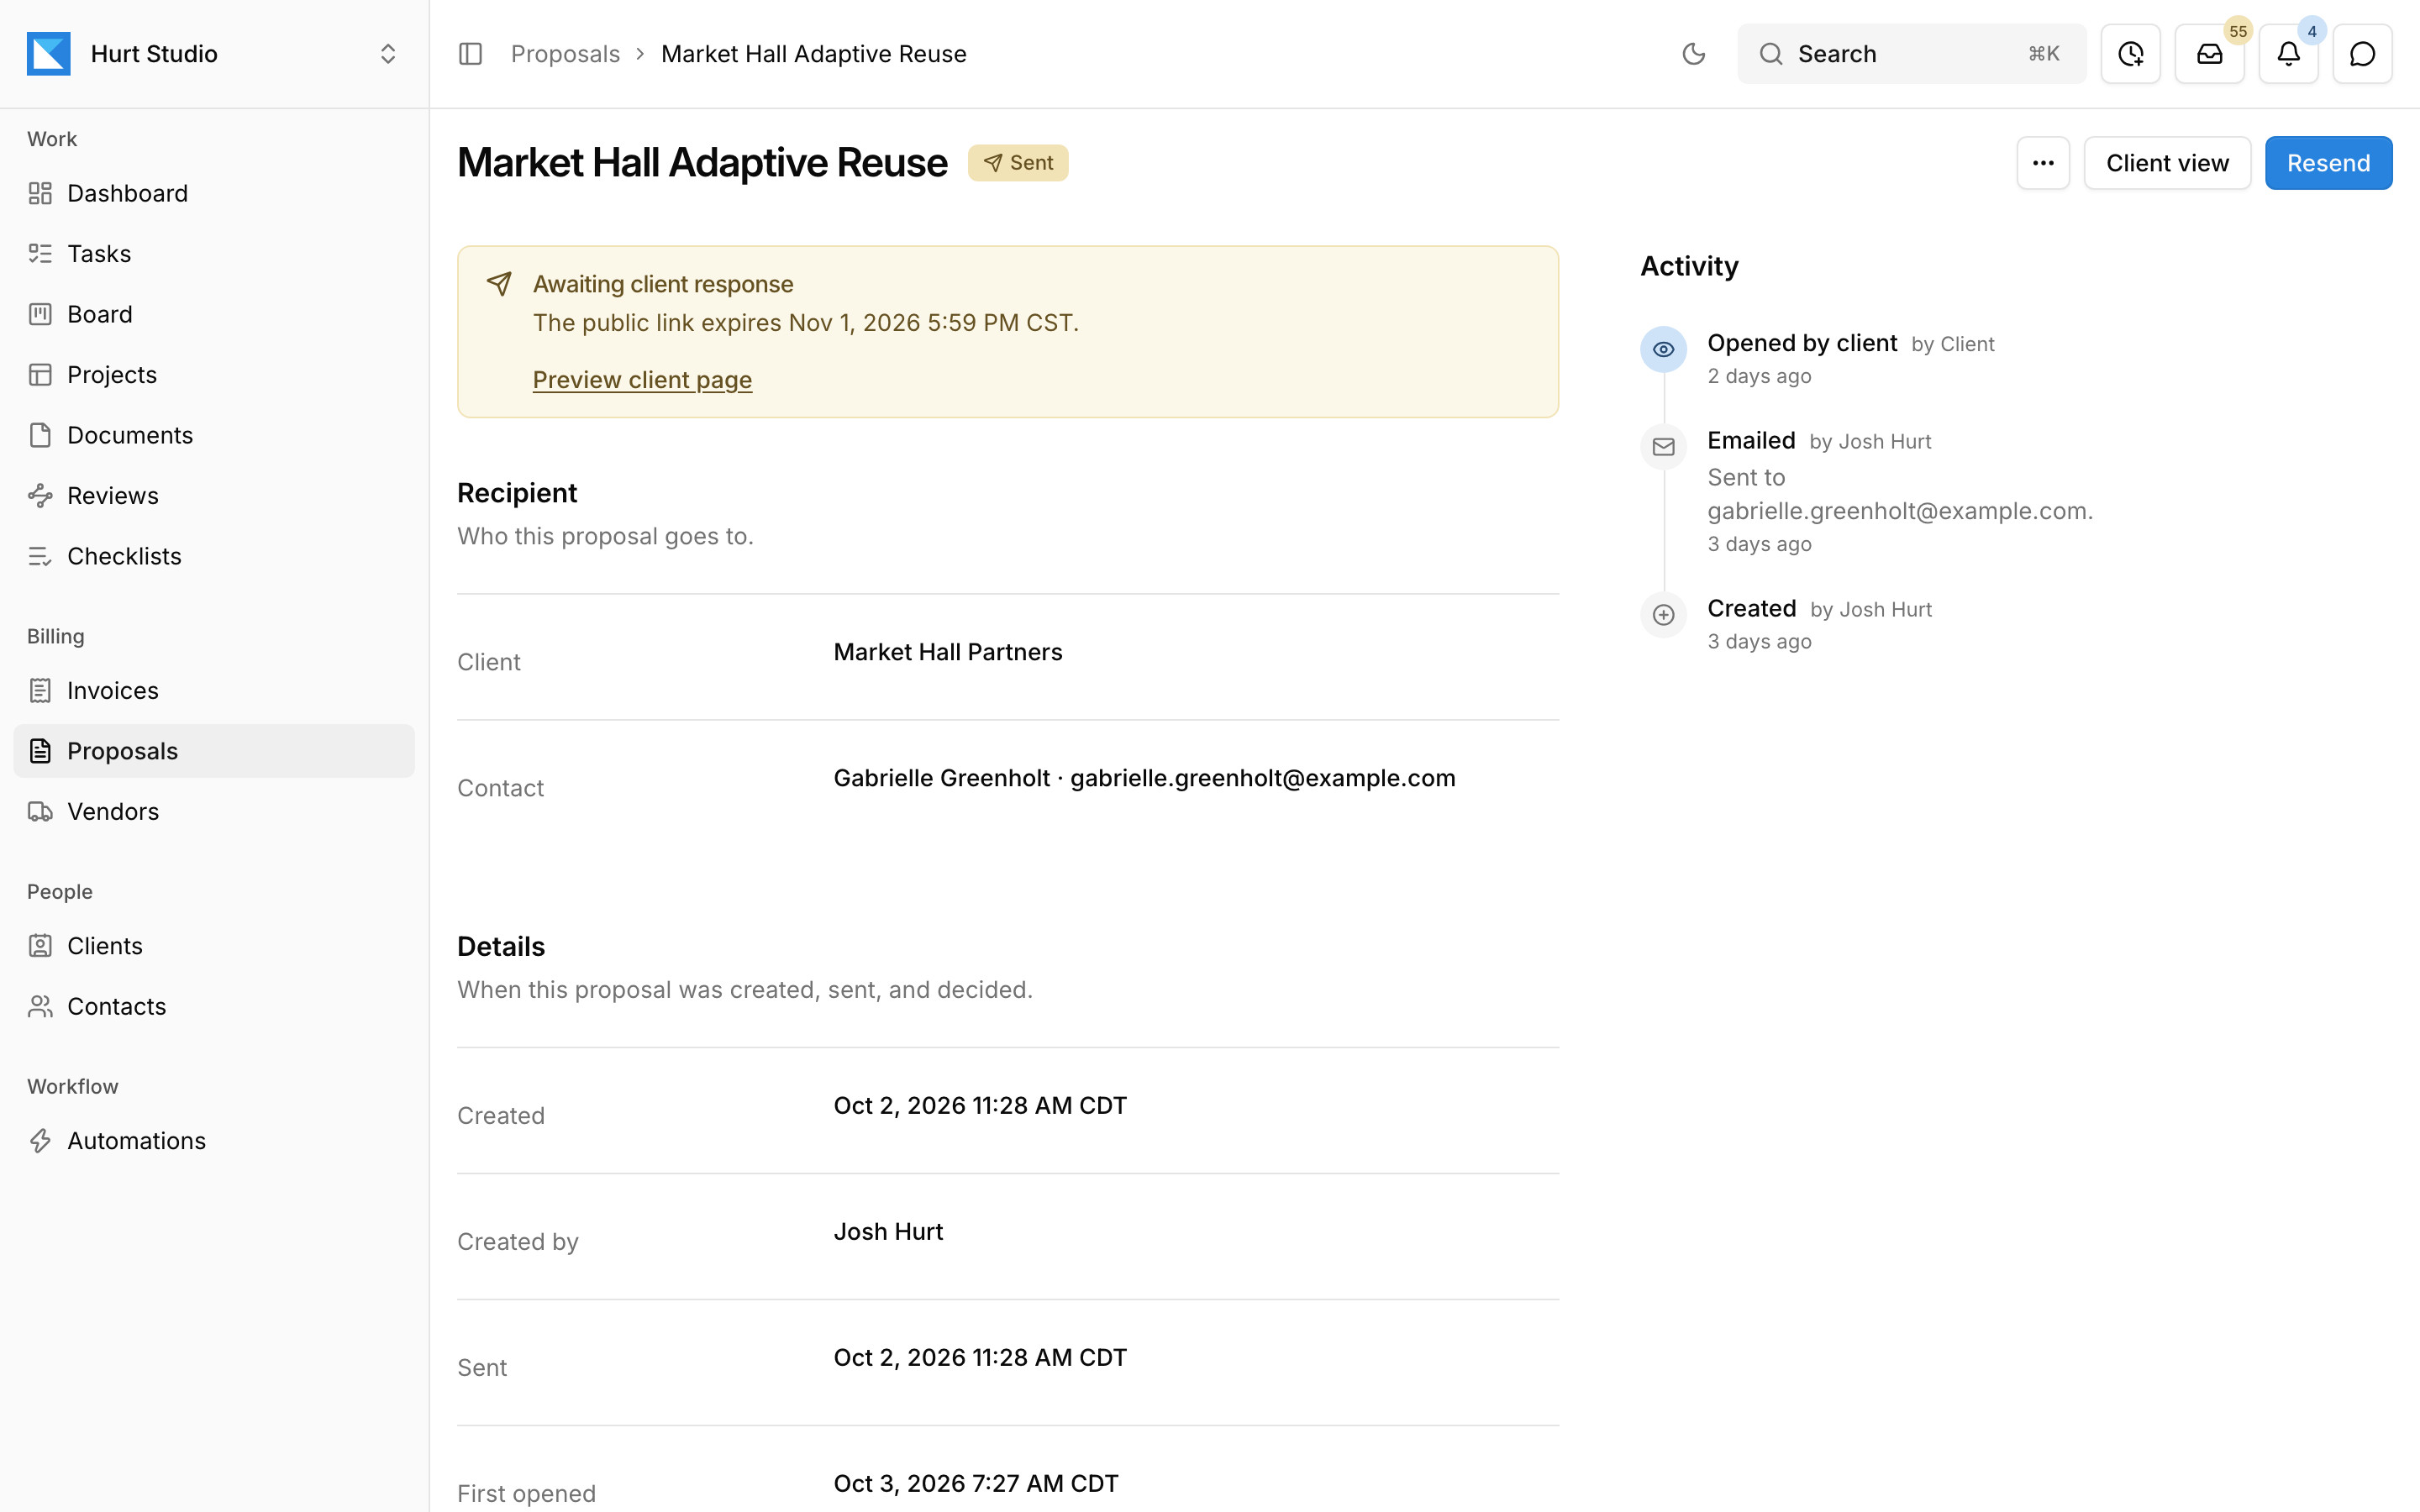Screen dimensions: 2420x1512
Task: Click the Hurt Studio logo
Action: tap(49, 54)
